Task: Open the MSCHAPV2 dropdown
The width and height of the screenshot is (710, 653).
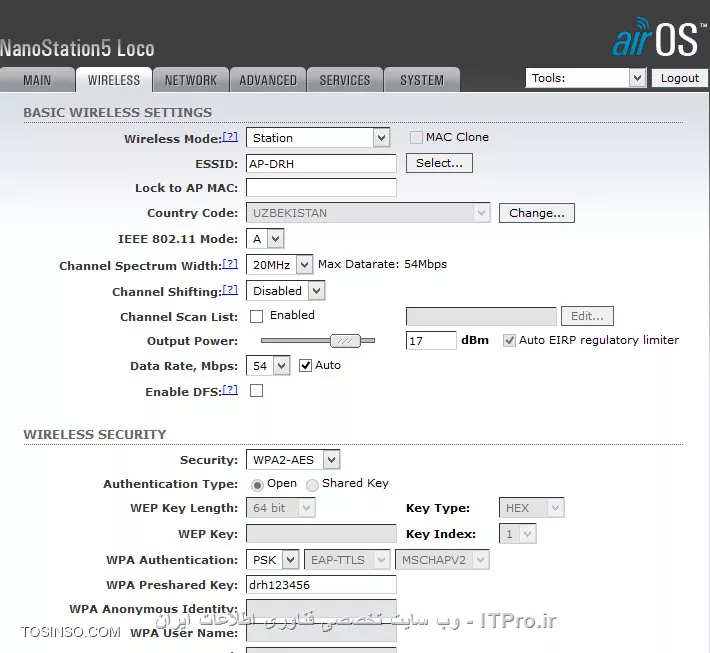Action: 442,560
